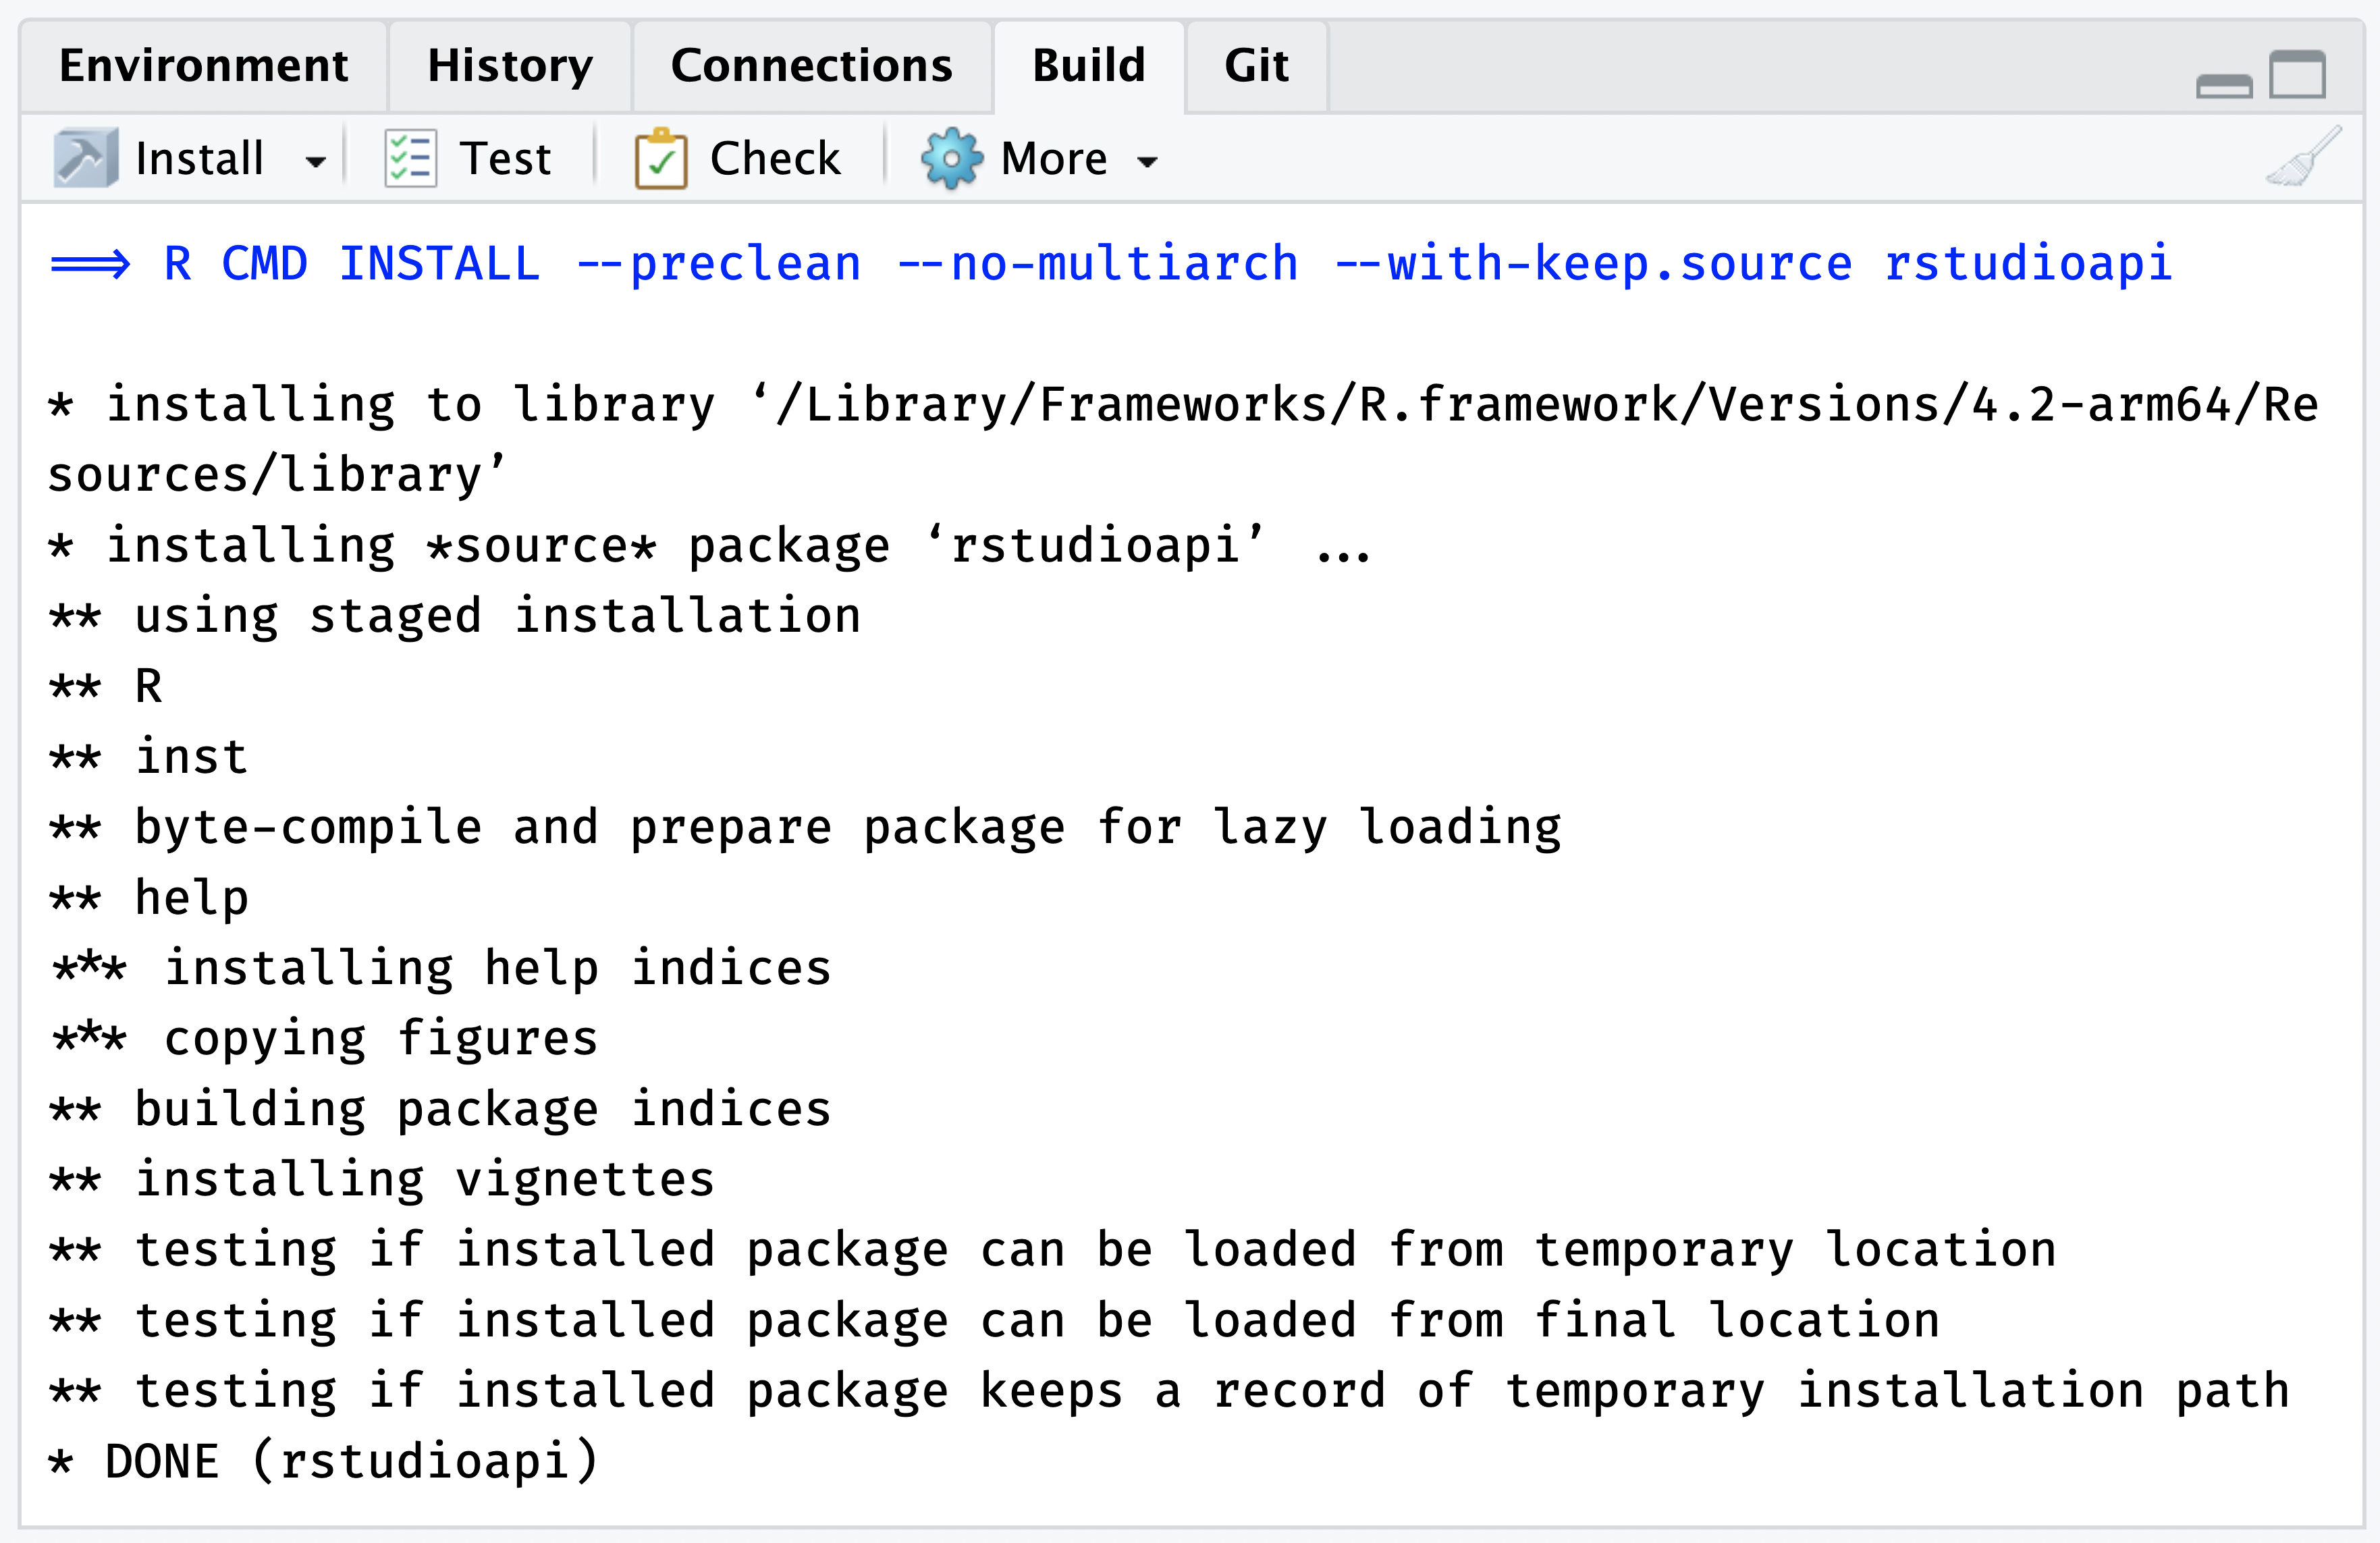2380x1543 pixels.
Task: Maximize the Build pane
Action: click(x=2297, y=75)
